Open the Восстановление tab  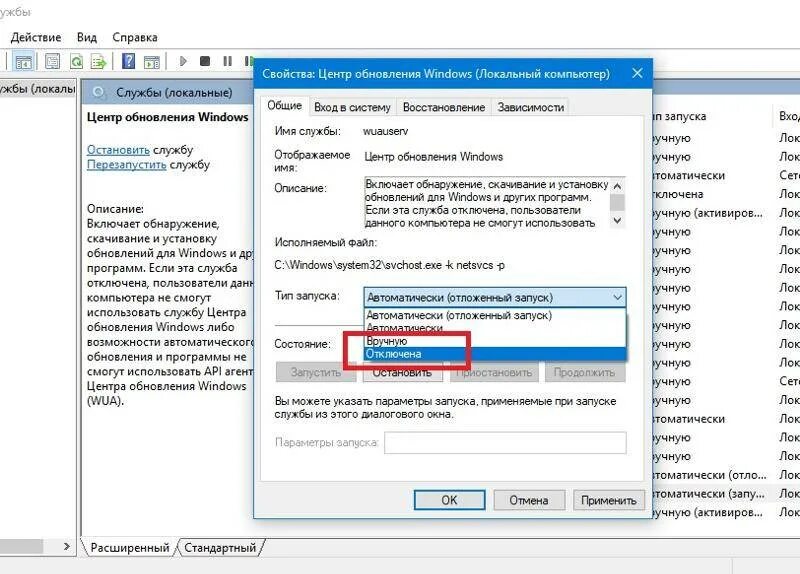pyautogui.click(x=444, y=107)
